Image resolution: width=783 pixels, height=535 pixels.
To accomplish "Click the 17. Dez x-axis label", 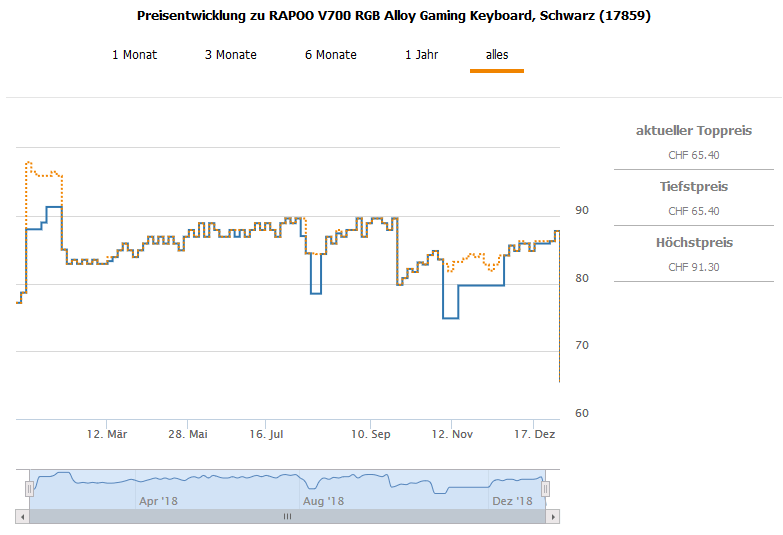I will coord(534,434).
